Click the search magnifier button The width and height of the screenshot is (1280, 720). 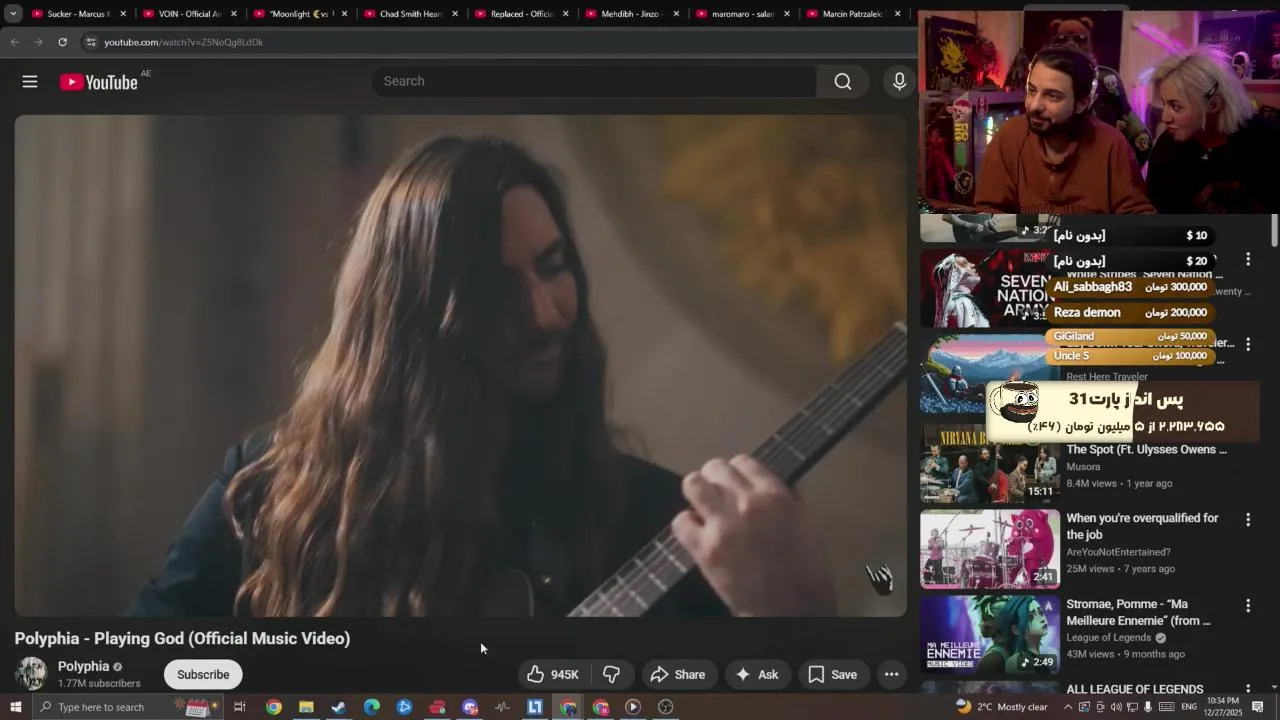843,82
